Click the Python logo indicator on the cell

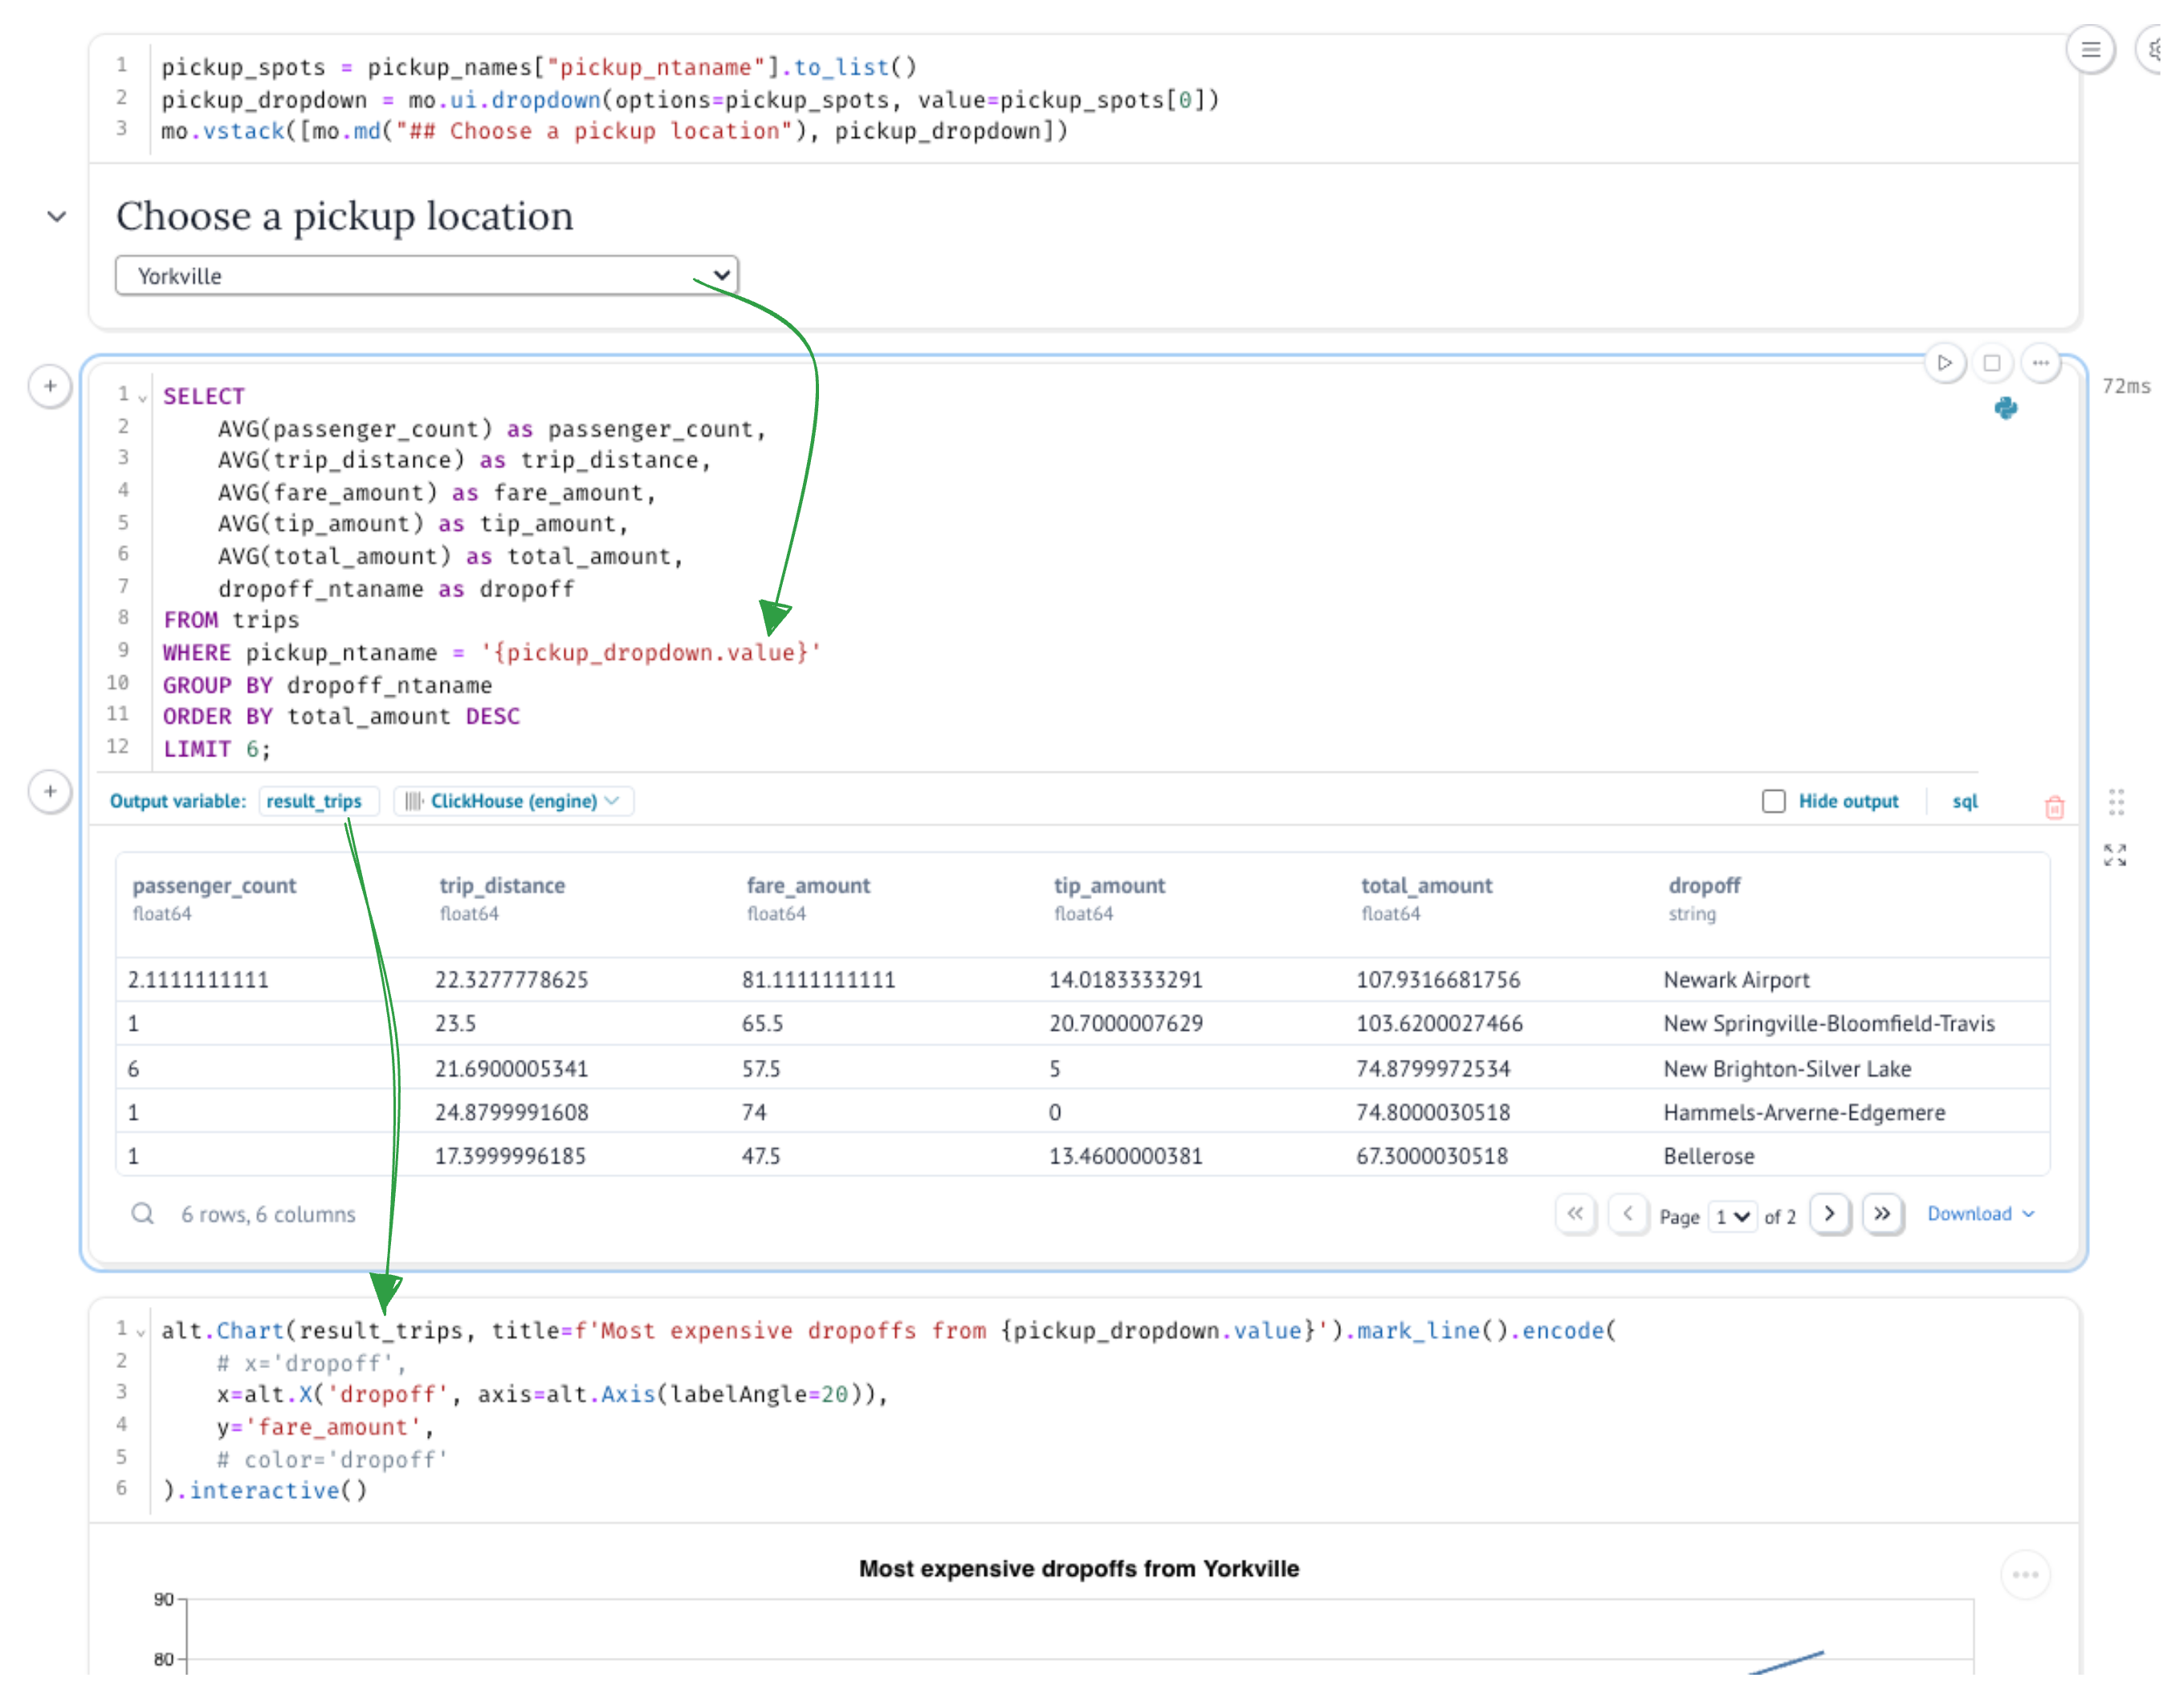2008,409
